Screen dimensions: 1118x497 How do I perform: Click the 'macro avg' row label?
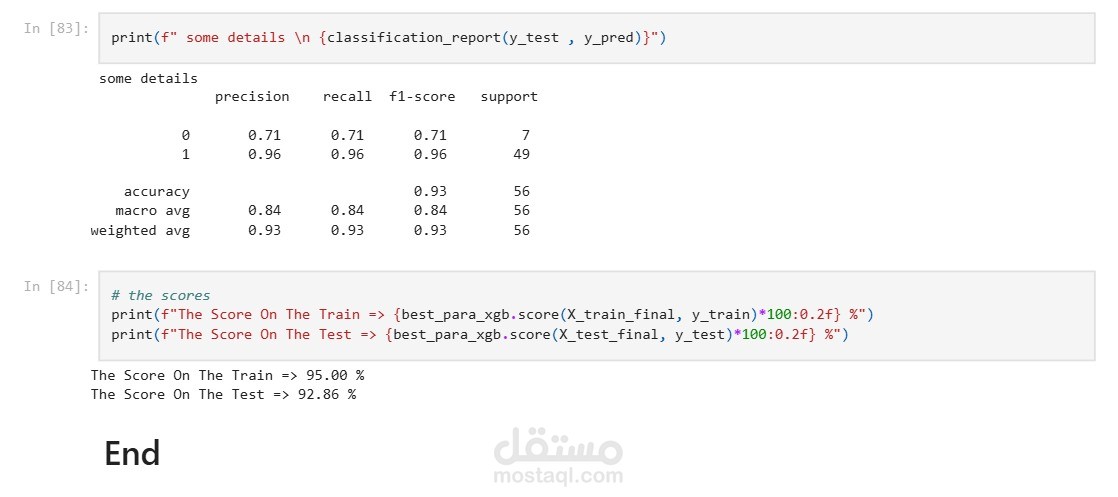[x=153, y=210]
